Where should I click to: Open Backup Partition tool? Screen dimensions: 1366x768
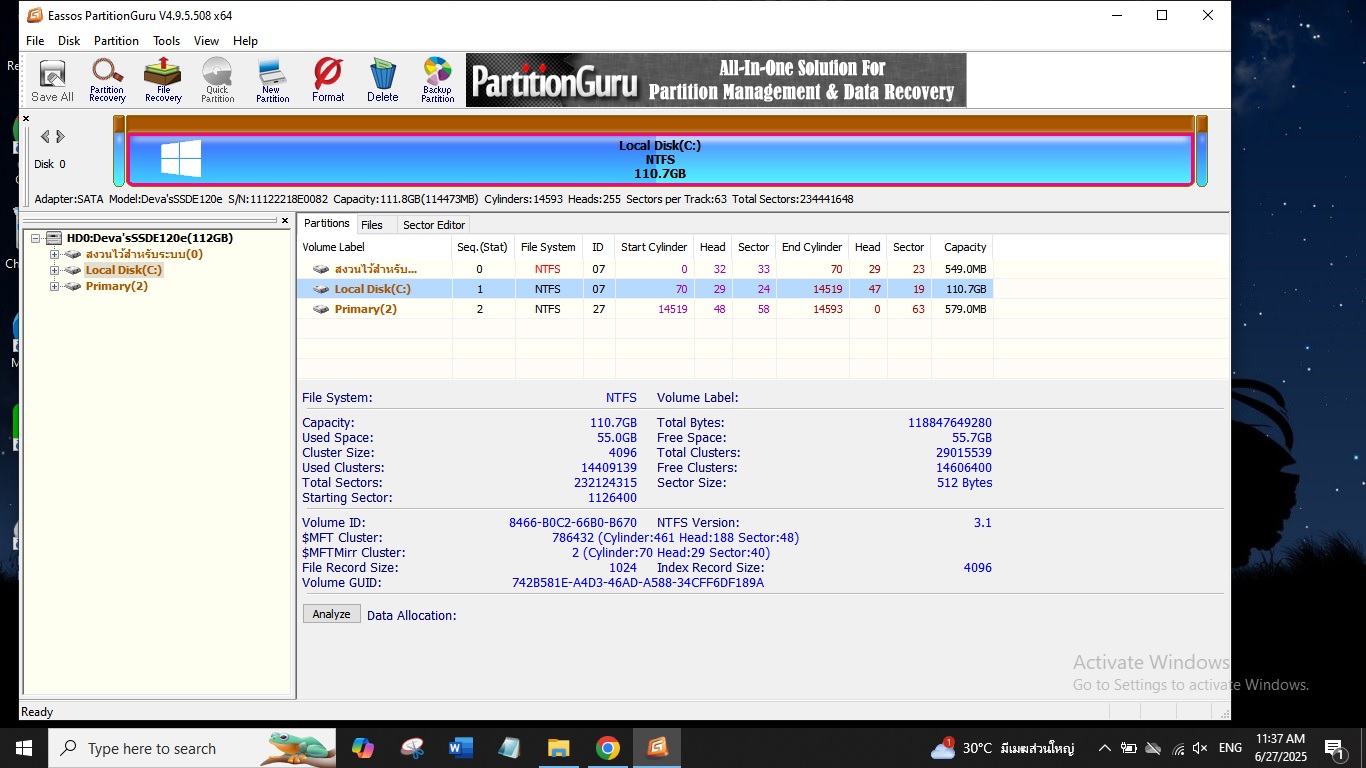[437, 81]
